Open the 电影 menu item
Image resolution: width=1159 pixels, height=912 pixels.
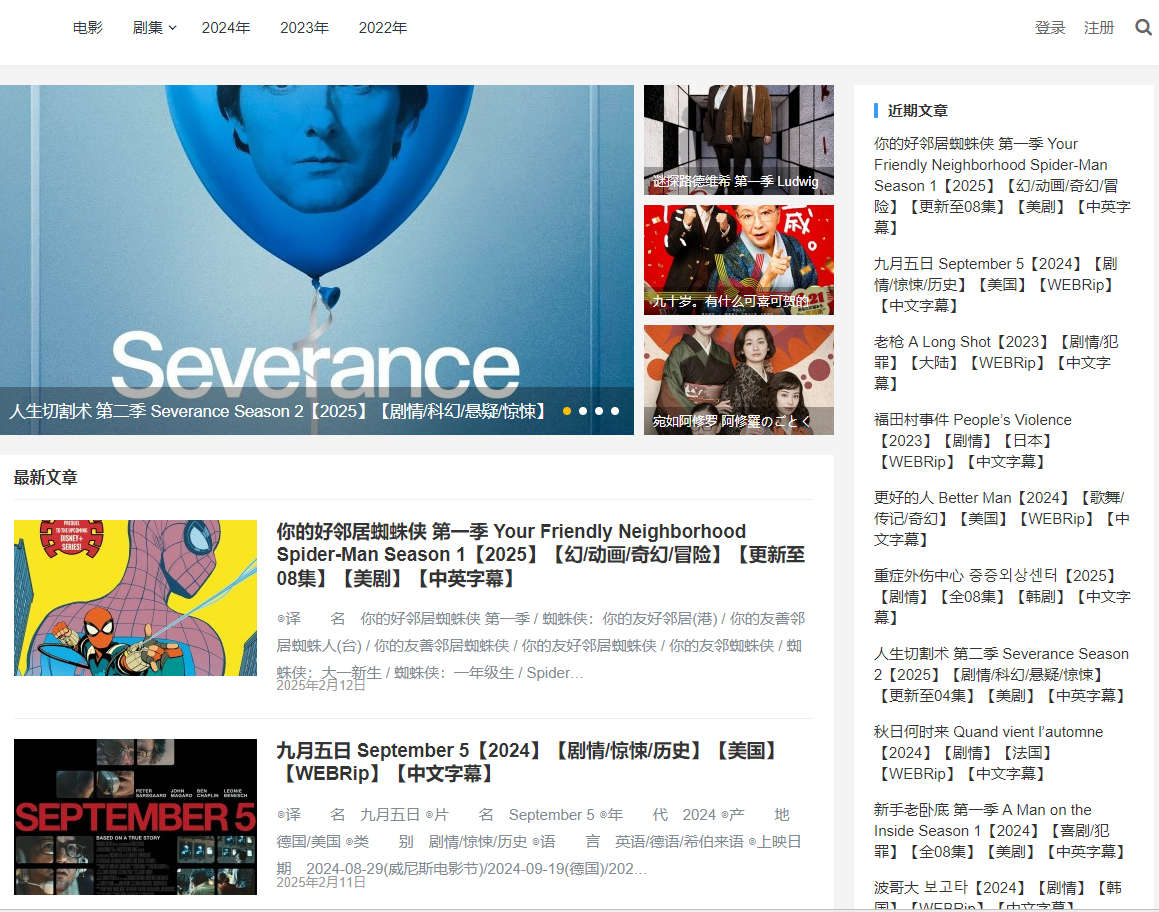point(88,27)
